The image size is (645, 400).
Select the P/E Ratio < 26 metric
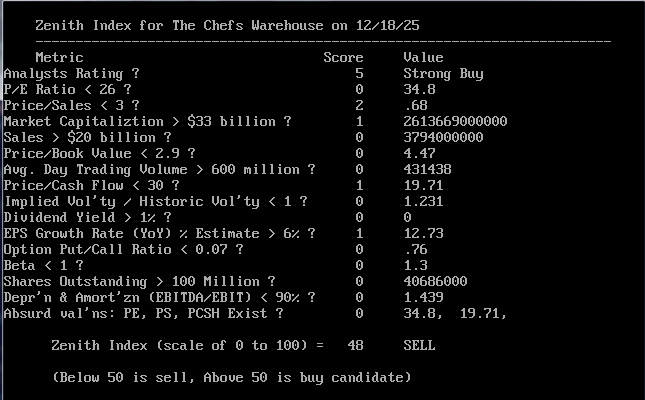point(67,89)
